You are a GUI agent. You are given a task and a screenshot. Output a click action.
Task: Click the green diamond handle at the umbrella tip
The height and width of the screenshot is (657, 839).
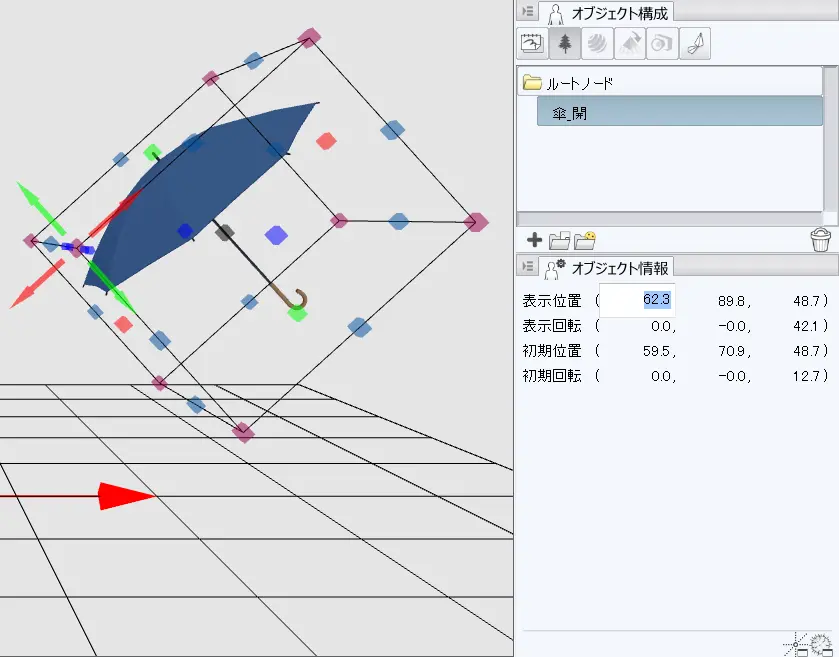click(x=152, y=152)
